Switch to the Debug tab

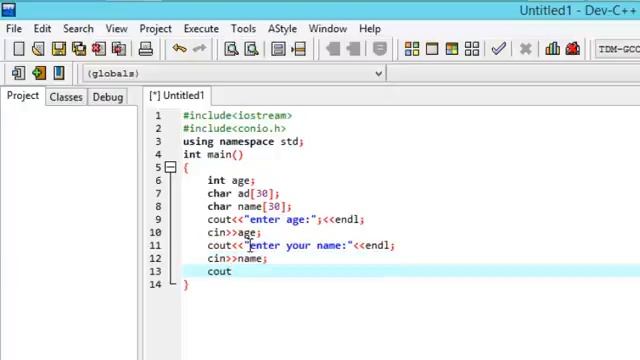click(108, 97)
